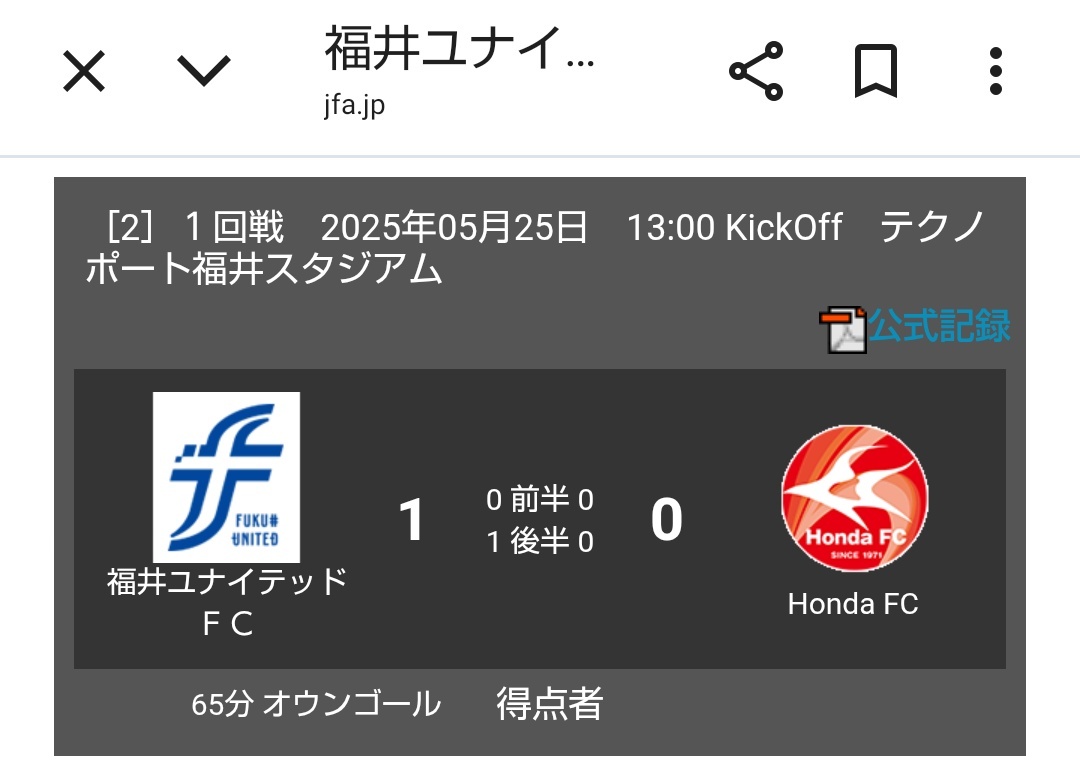Tap the Fukui United FC logo

click(226, 477)
